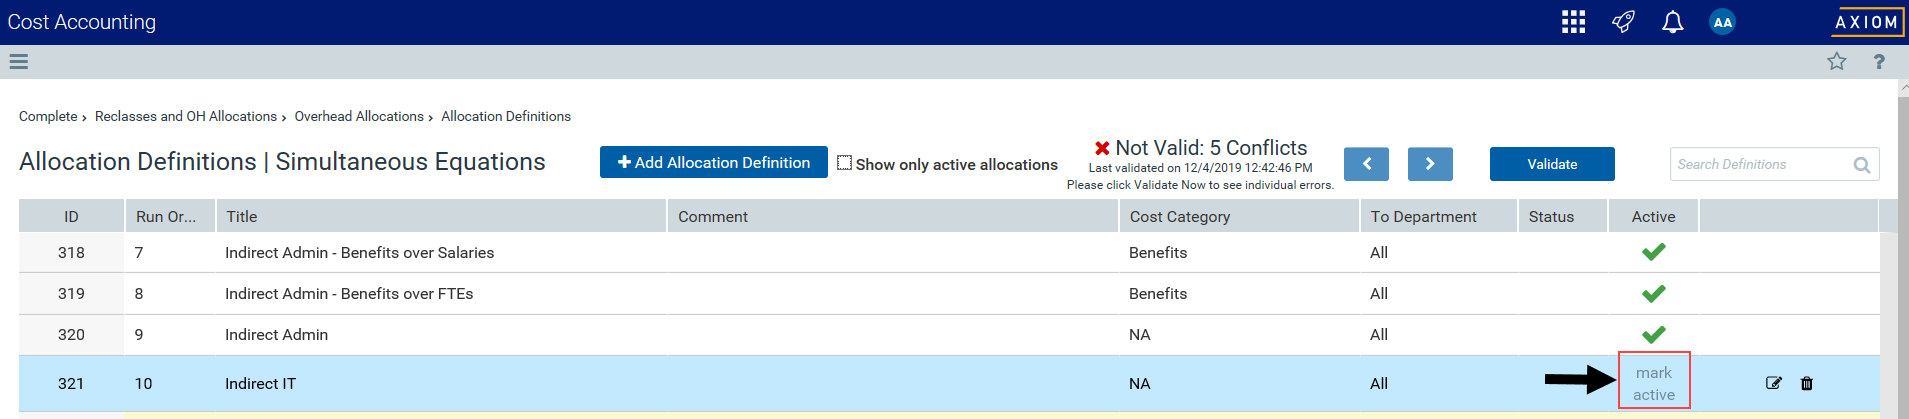Toggle active checkmark for row 318
1909x419 pixels.
(1653, 252)
